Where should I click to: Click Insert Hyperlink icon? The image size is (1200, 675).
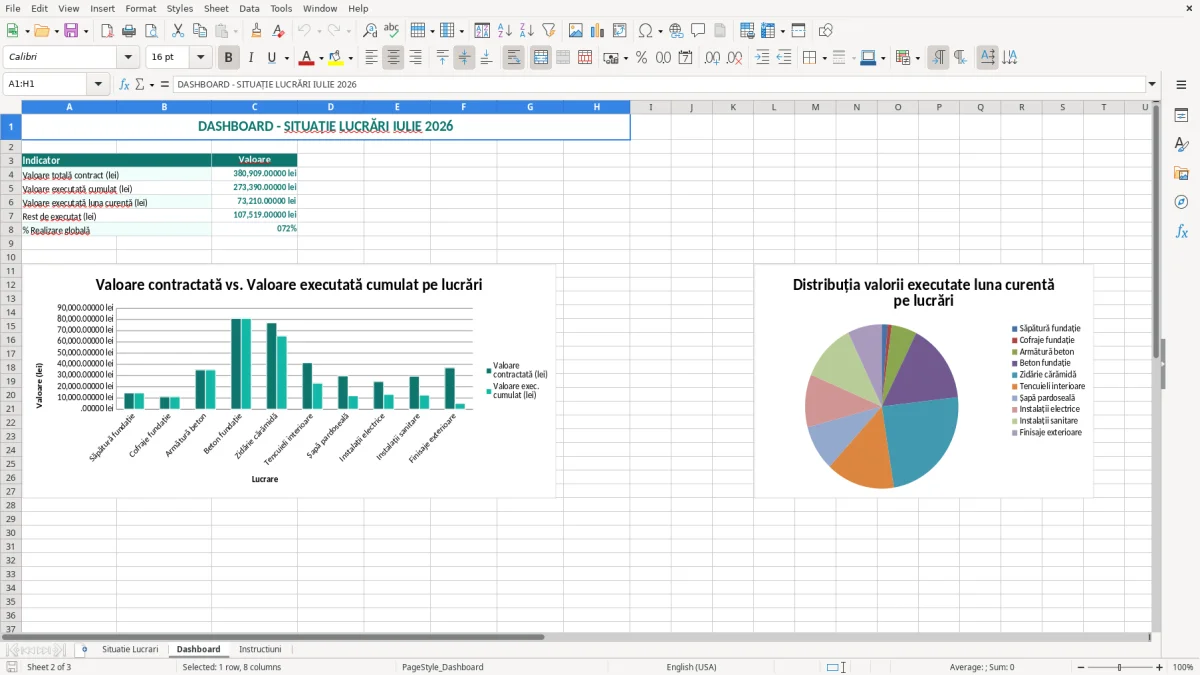(676, 31)
